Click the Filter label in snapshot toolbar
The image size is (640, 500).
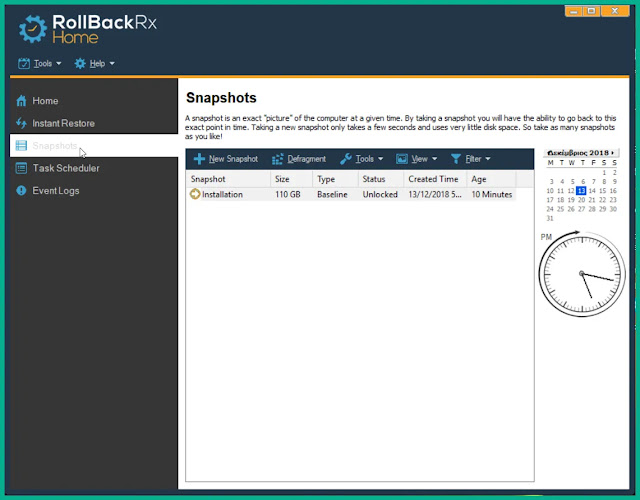point(473,159)
